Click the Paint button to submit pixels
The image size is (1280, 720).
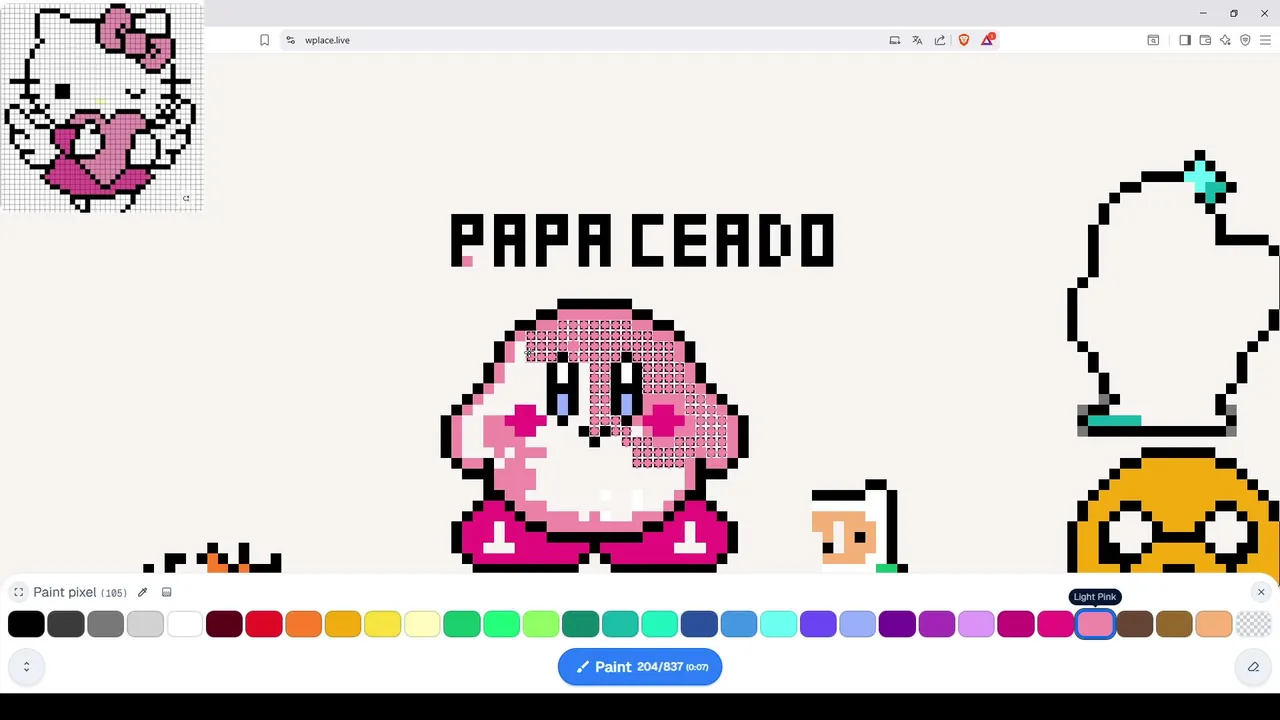[x=640, y=667]
